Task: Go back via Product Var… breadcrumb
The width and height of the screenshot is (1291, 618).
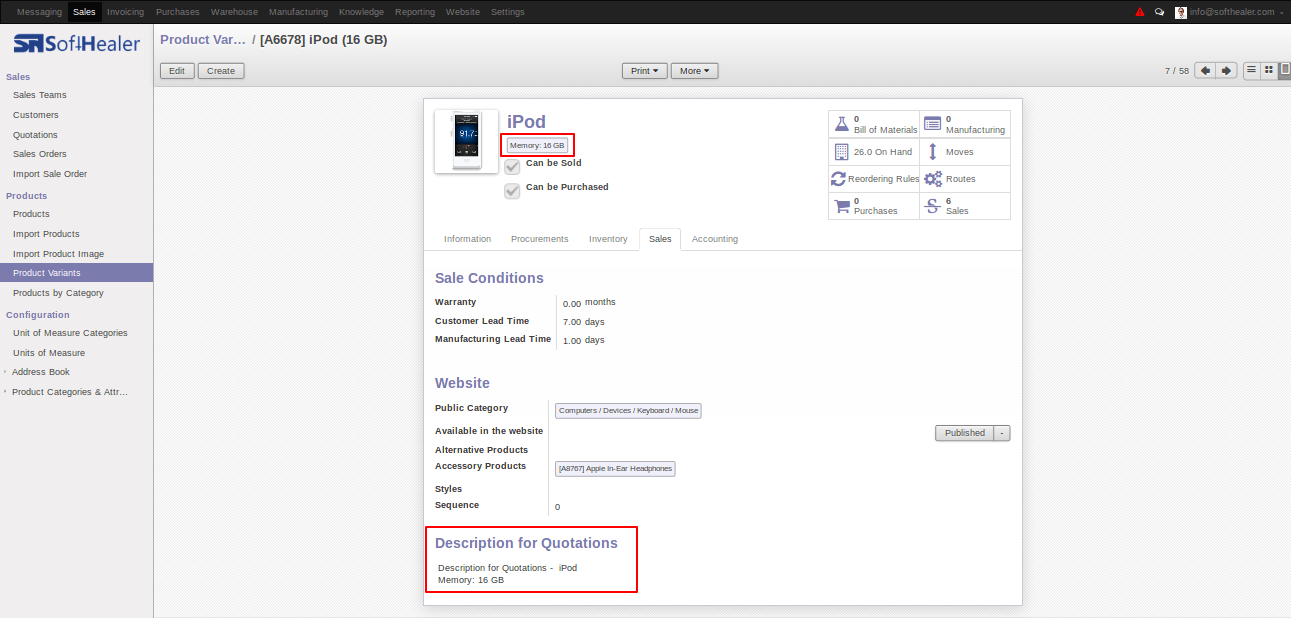Action: pos(202,40)
